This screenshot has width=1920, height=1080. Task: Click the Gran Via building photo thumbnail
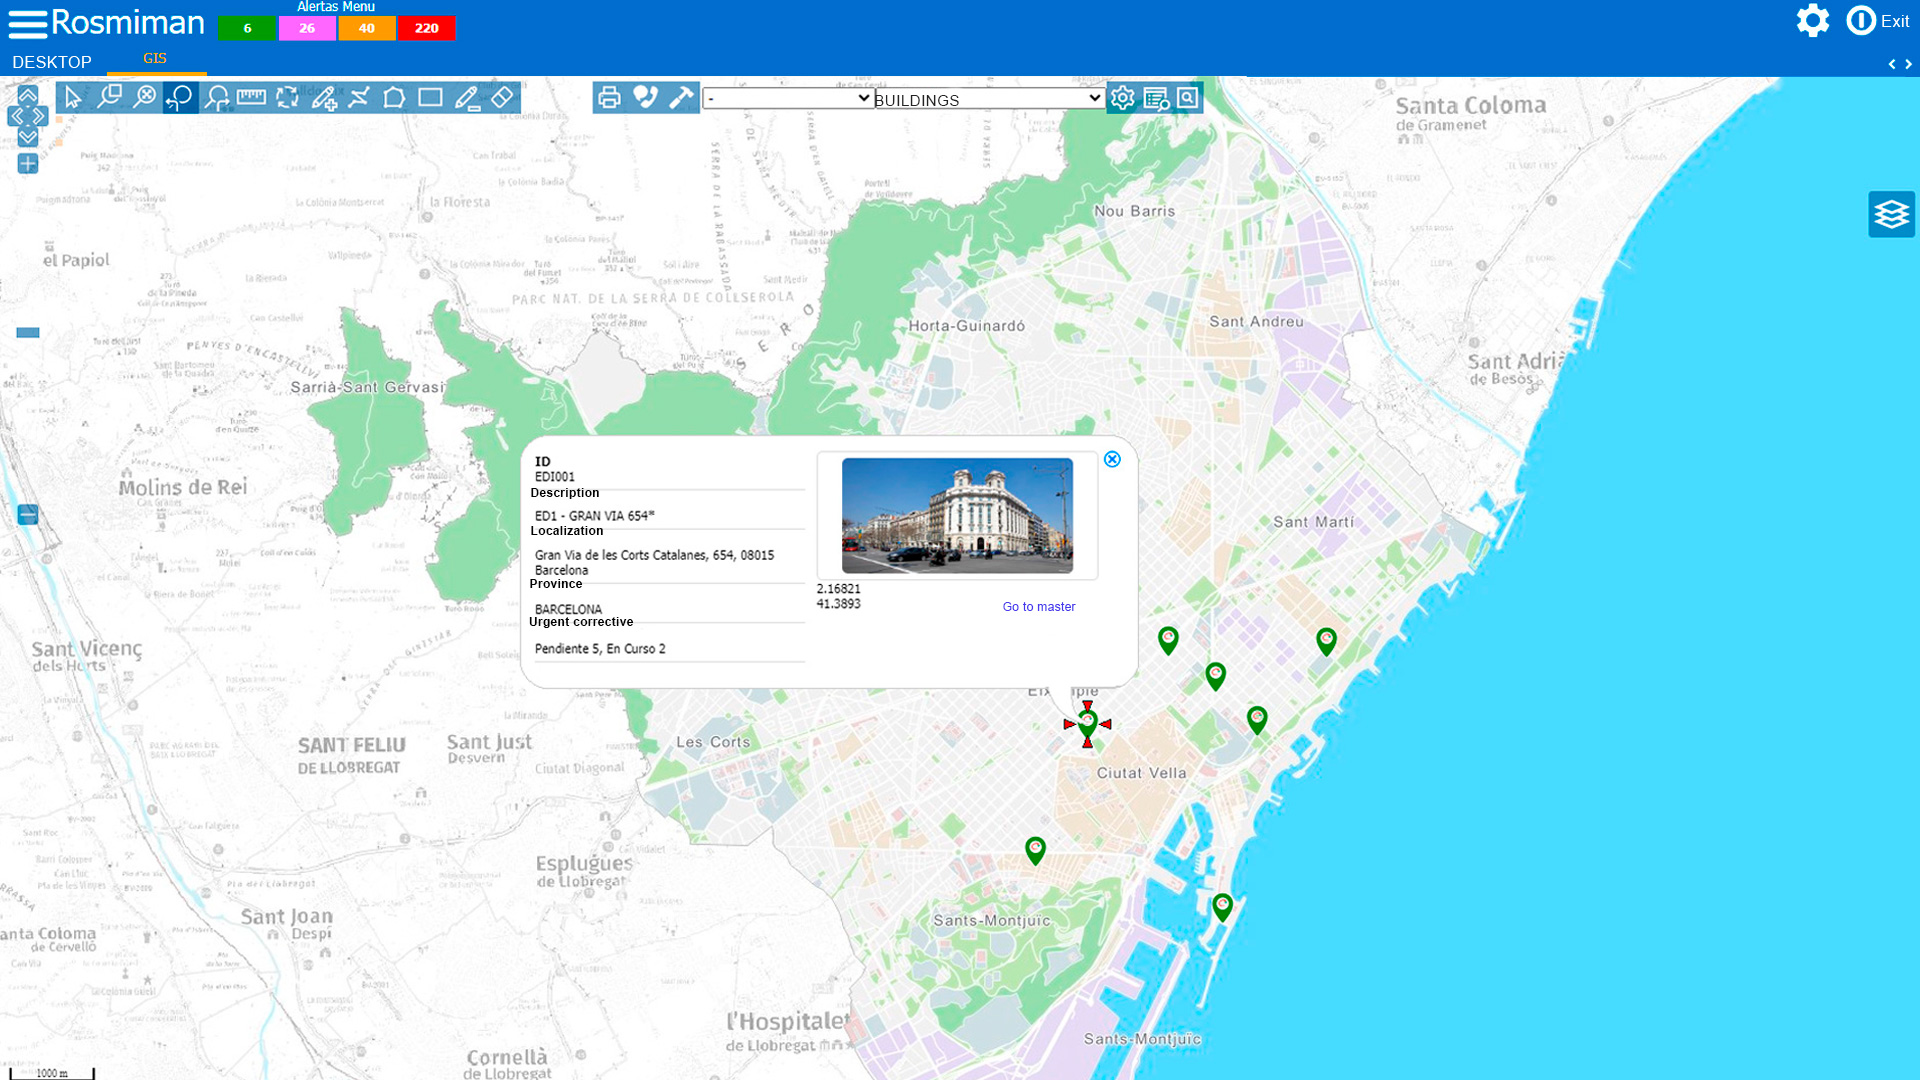click(x=956, y=514)
